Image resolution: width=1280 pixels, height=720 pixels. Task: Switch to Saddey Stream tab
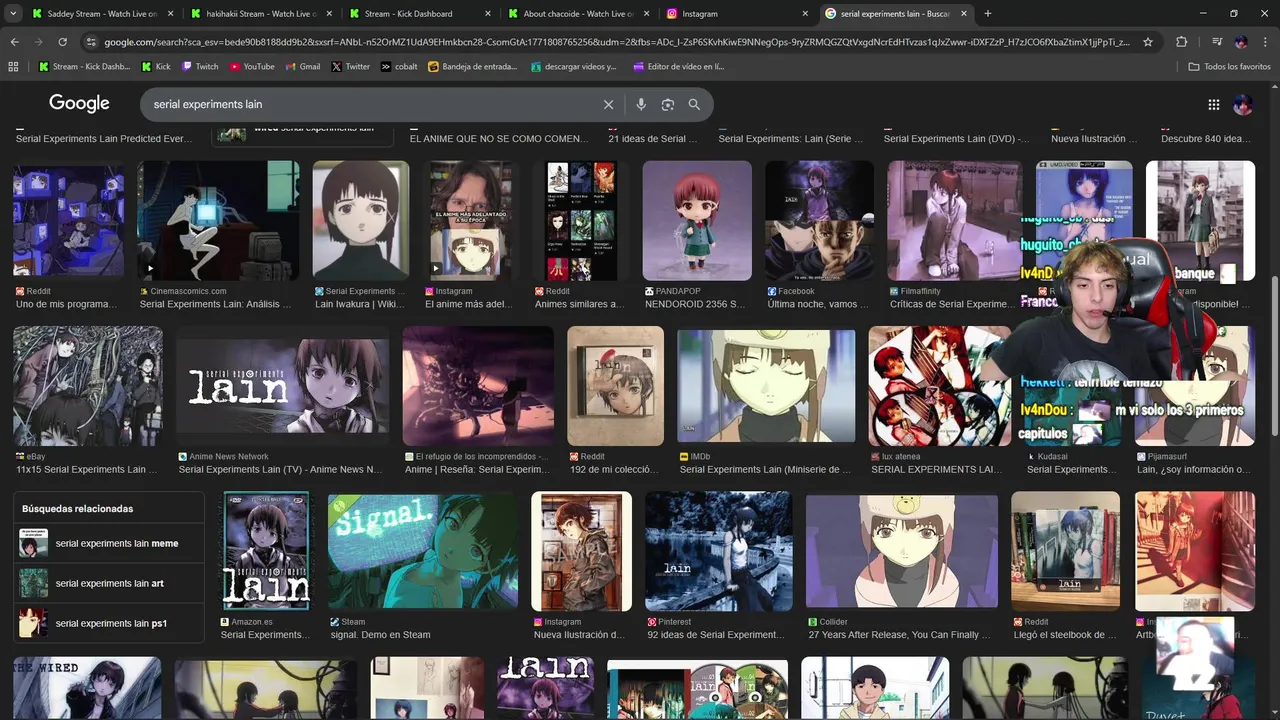point(103,14)
